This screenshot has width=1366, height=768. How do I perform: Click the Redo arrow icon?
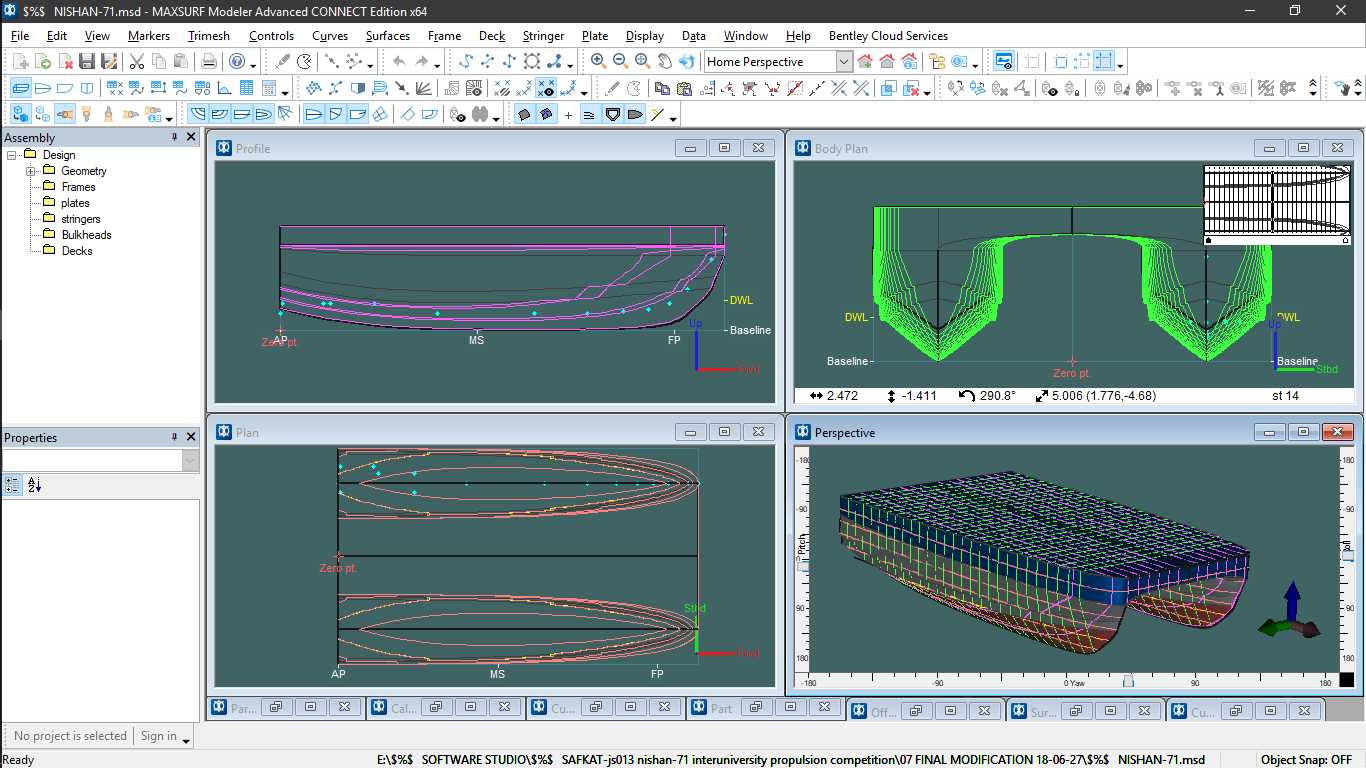[x=421, y=61]
